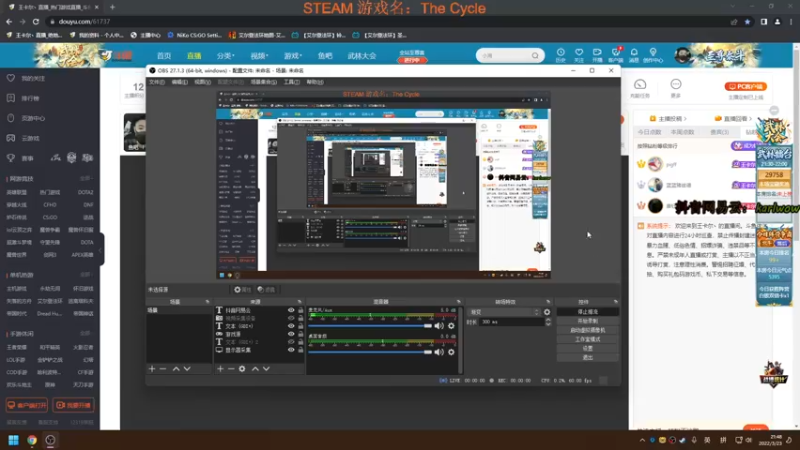Move scene down in Scenes panel
This screenshot has width=800, height=450.
pyautogui.click(x=187, y=368)
